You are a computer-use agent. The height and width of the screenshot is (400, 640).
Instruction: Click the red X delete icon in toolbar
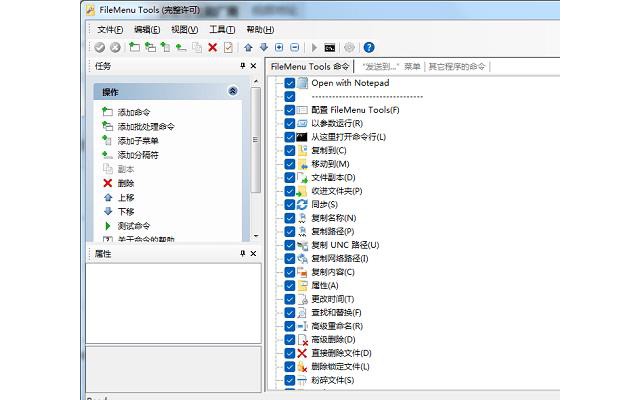tap(212, 47)
